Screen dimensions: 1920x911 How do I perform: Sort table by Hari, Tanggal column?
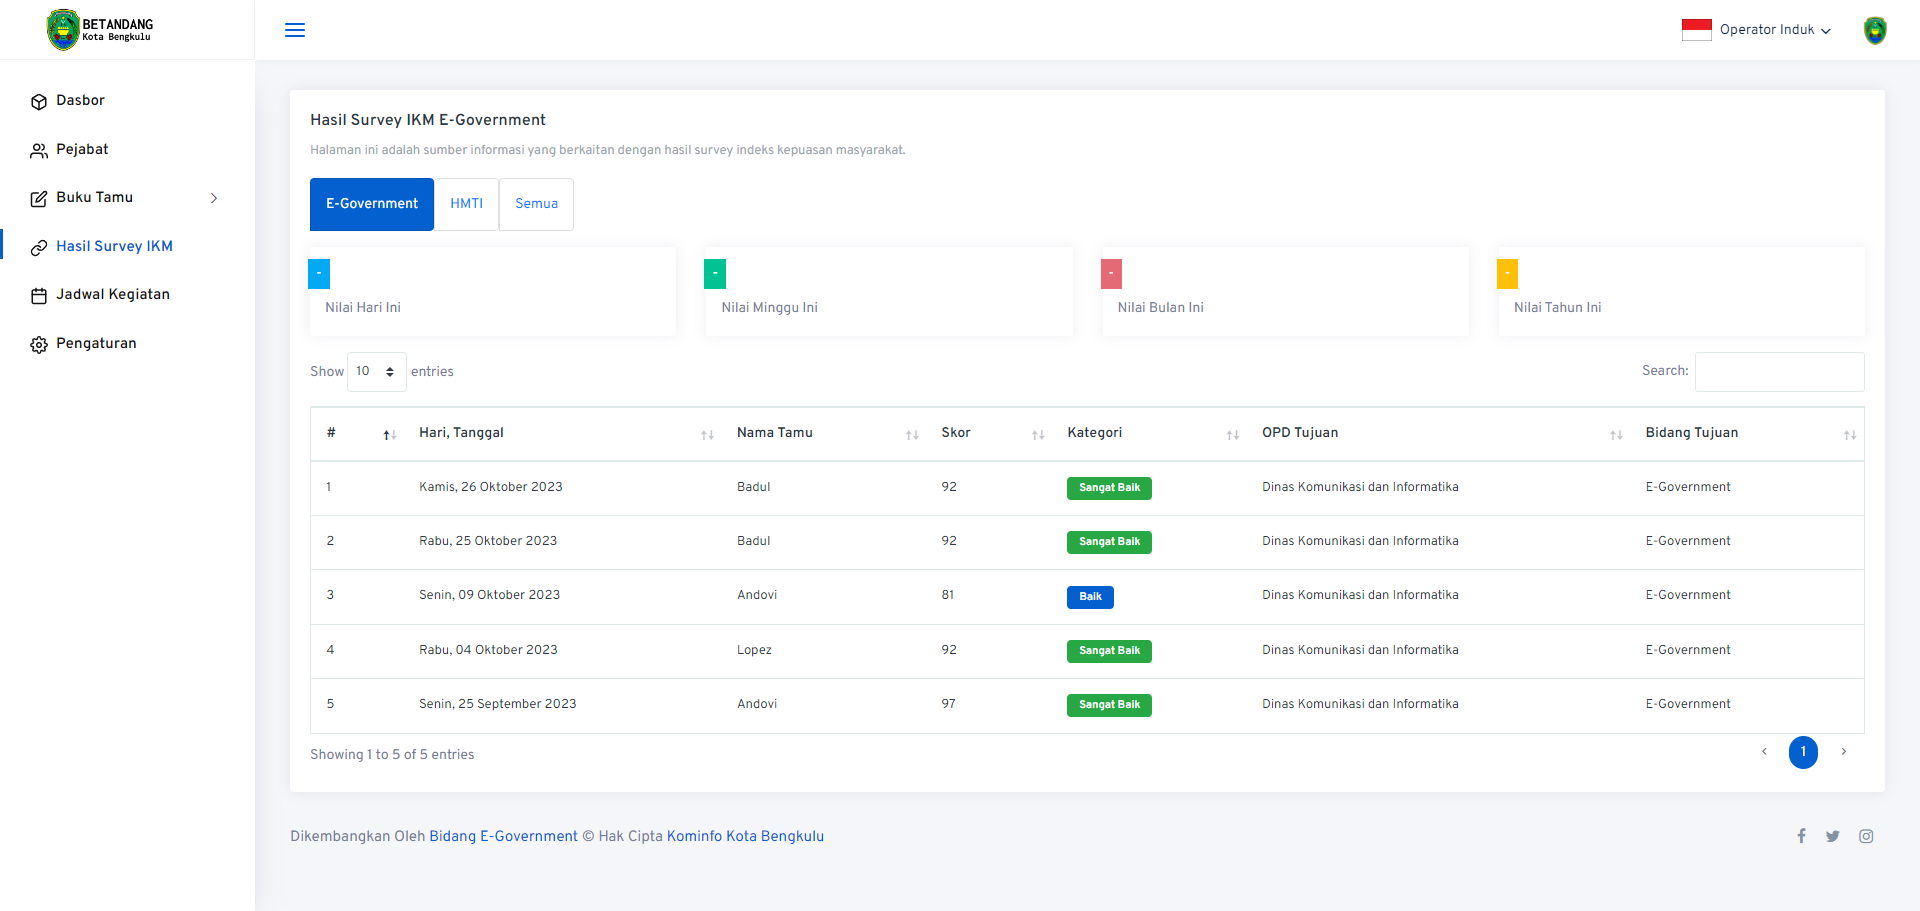click(562, 434)
